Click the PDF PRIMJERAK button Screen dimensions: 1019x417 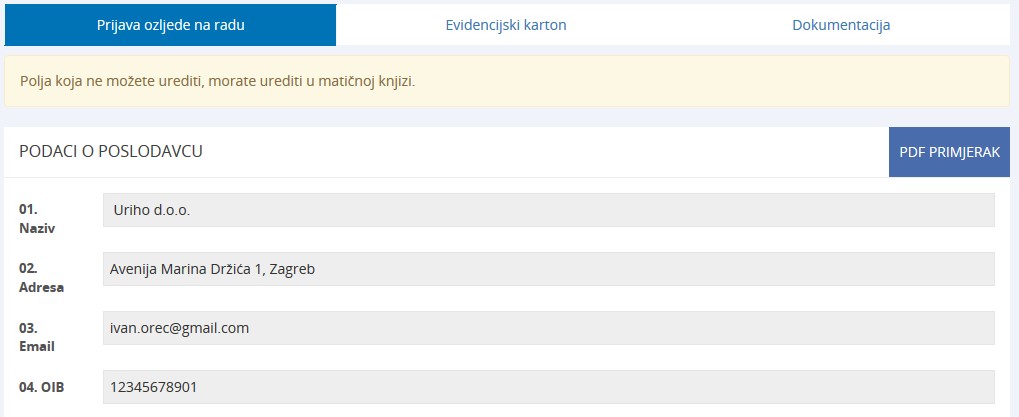pyautogui.click(x=949, y=152)
